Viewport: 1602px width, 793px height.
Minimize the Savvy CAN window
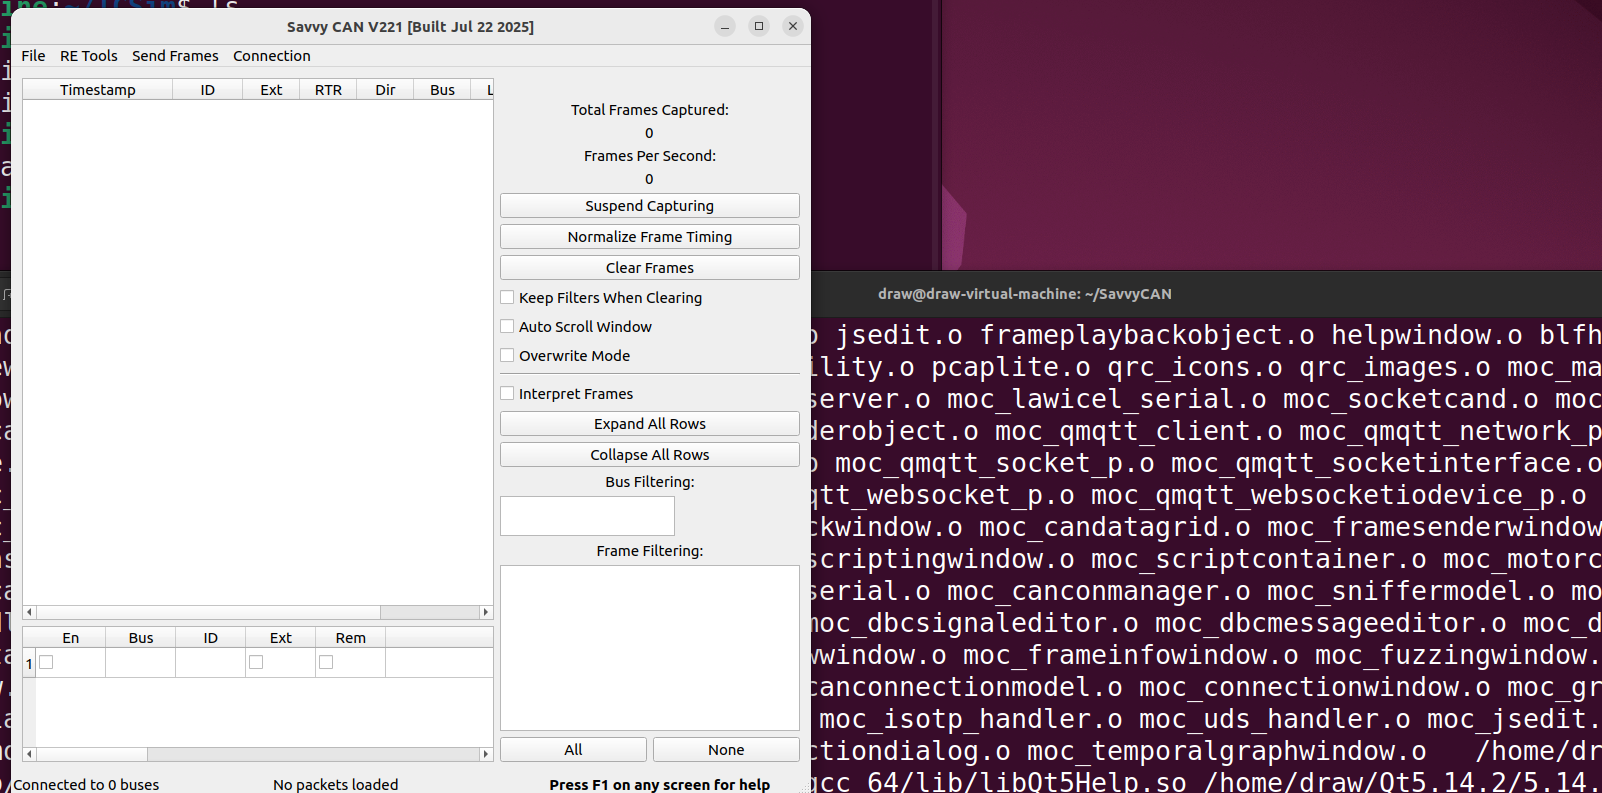point(725,26)
